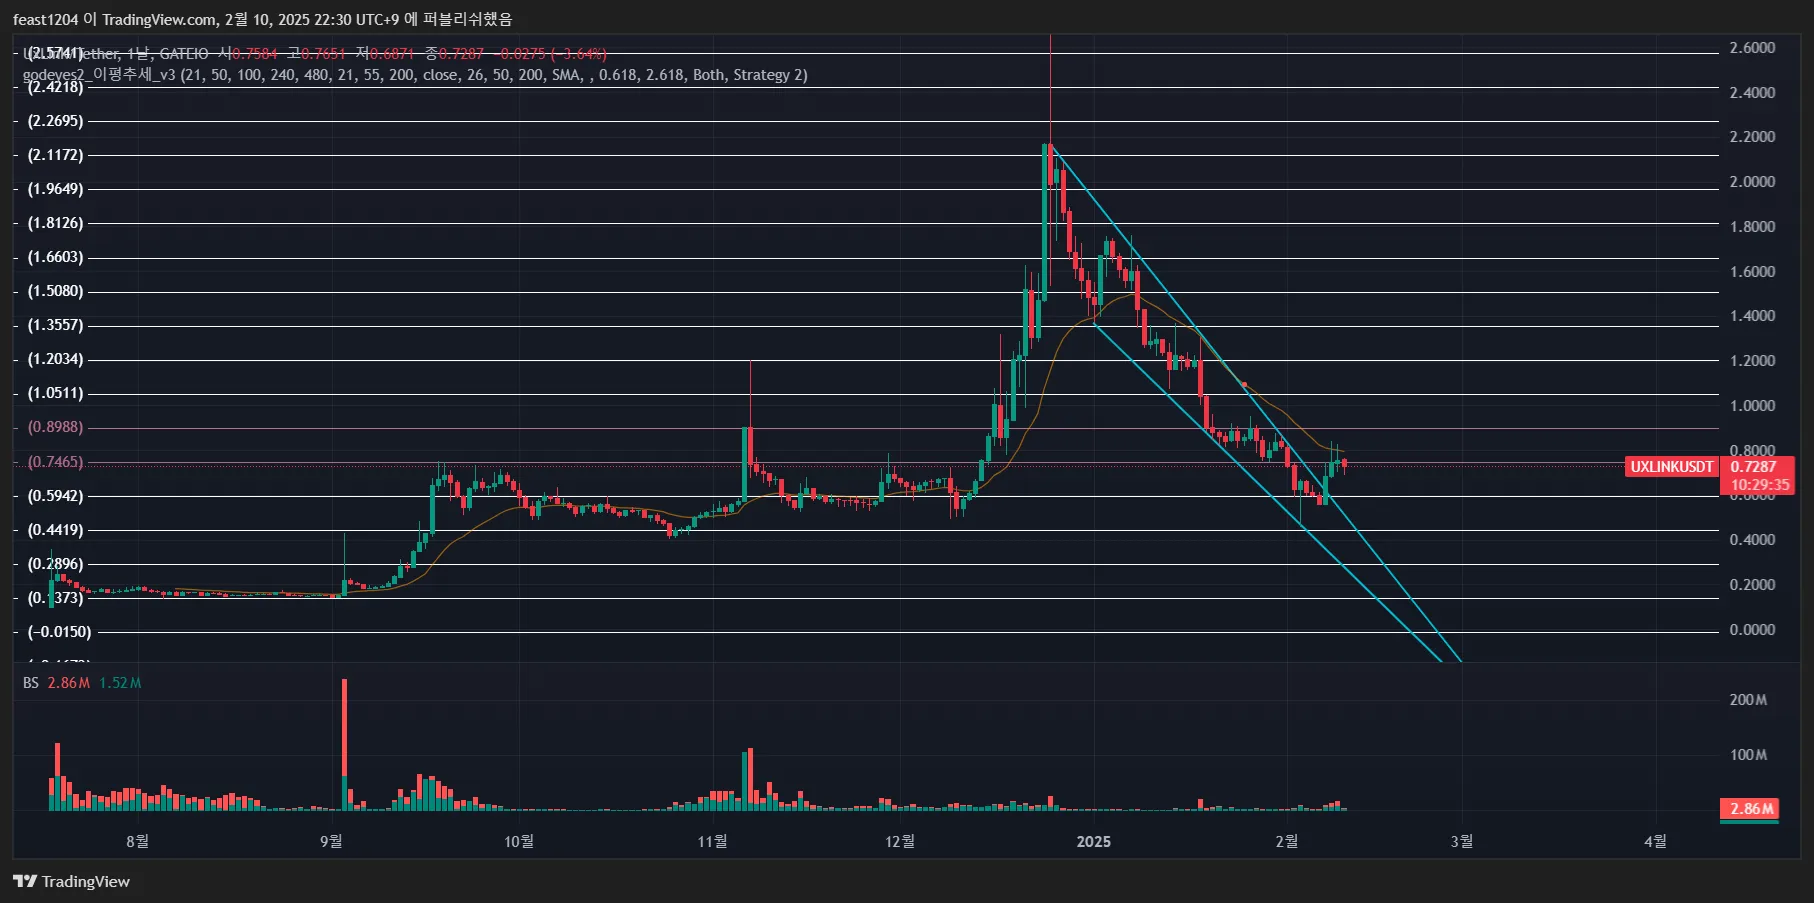Click 12월 on the time axis
Image resolution: width=1814 pixels, height=903 pixels.
[x=900, y=842]
